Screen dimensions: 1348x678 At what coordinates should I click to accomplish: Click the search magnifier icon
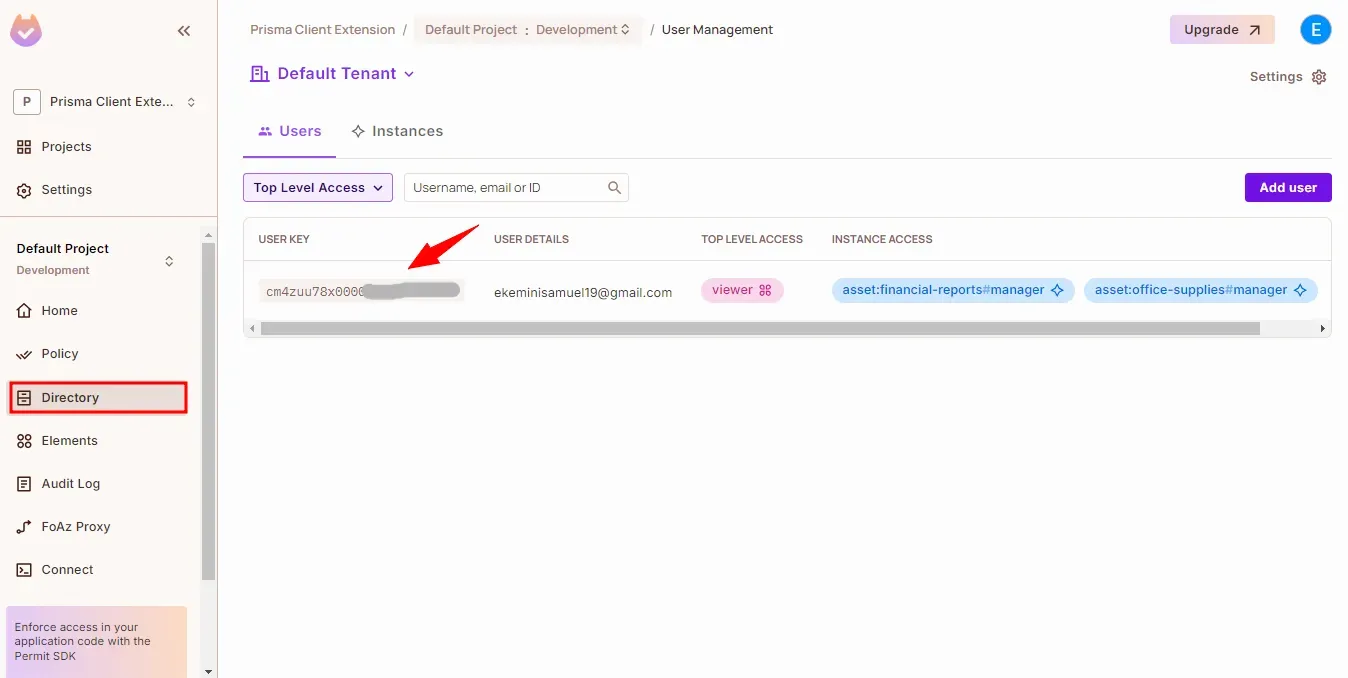click(615, 188)
